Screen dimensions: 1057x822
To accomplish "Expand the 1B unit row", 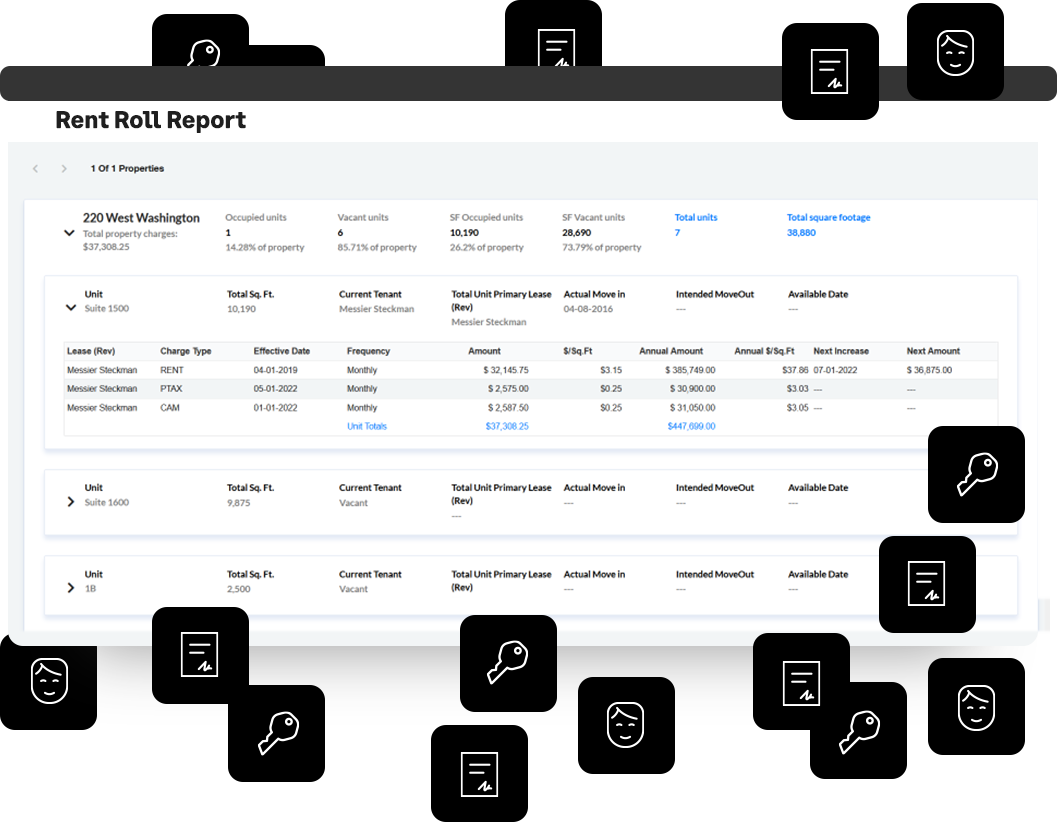I will [71, 588].
